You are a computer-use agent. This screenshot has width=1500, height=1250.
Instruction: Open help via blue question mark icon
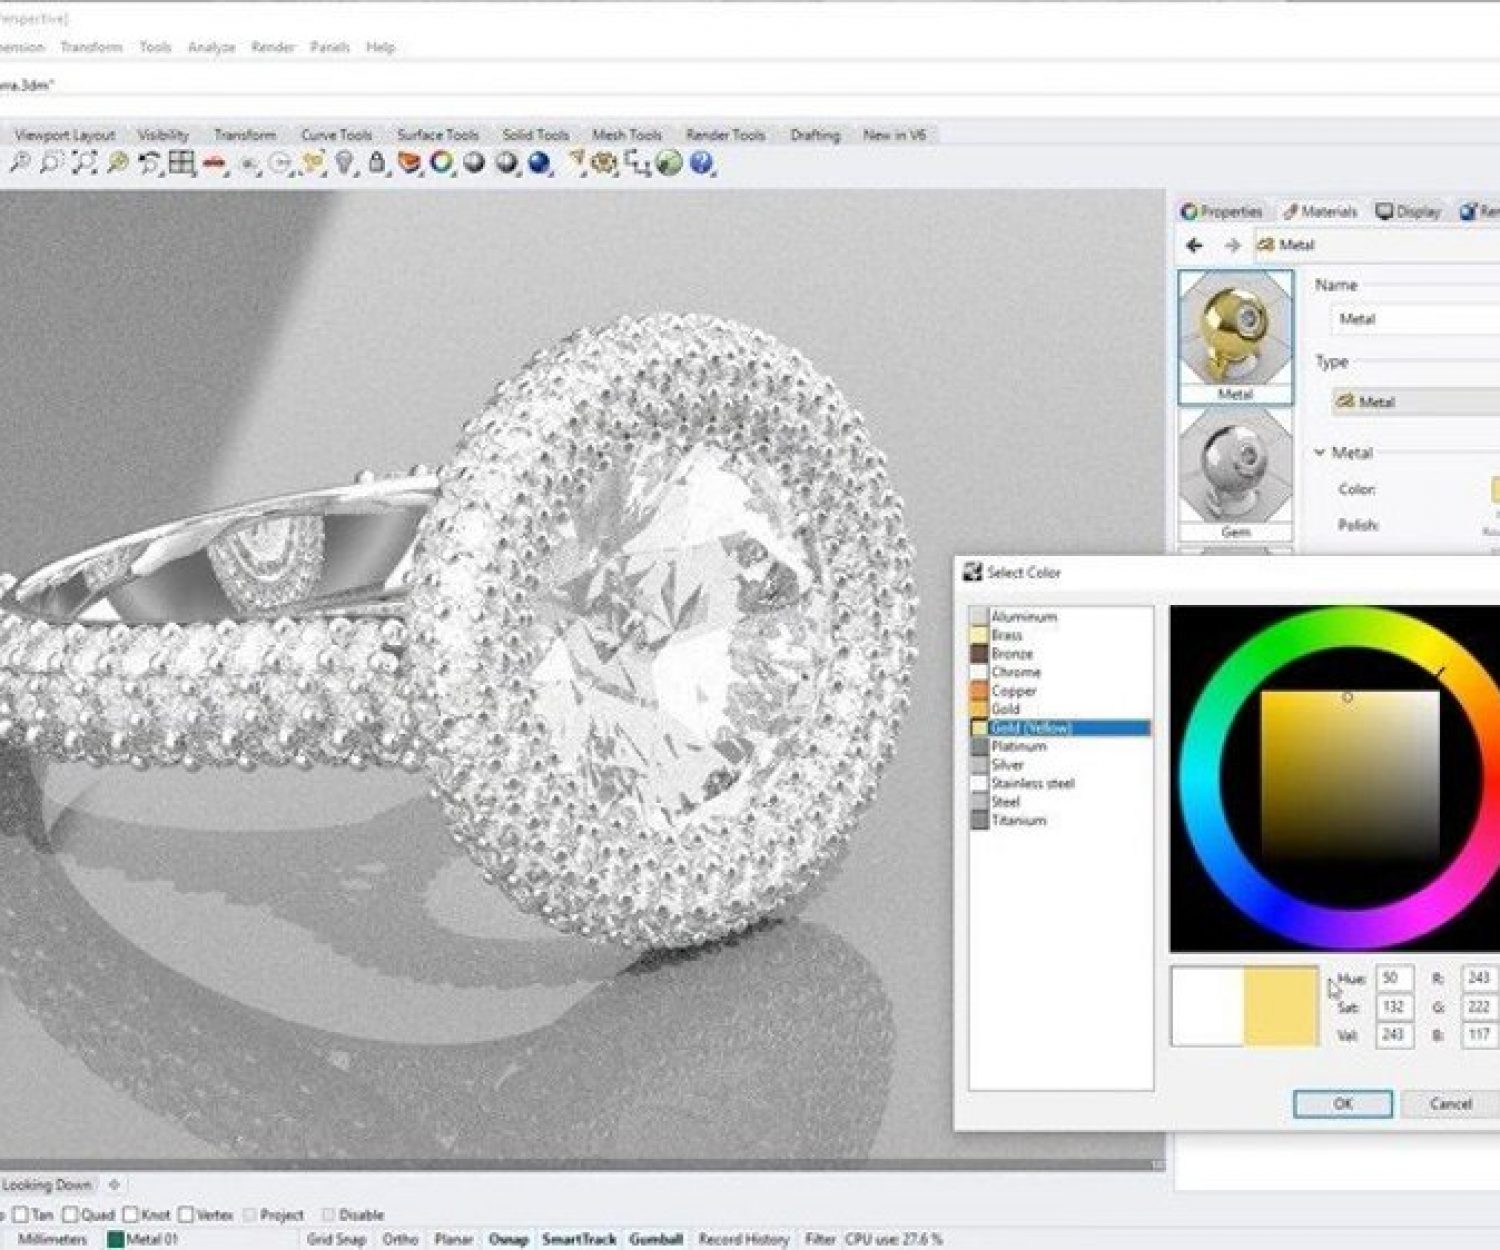click(x=701, y=163)
